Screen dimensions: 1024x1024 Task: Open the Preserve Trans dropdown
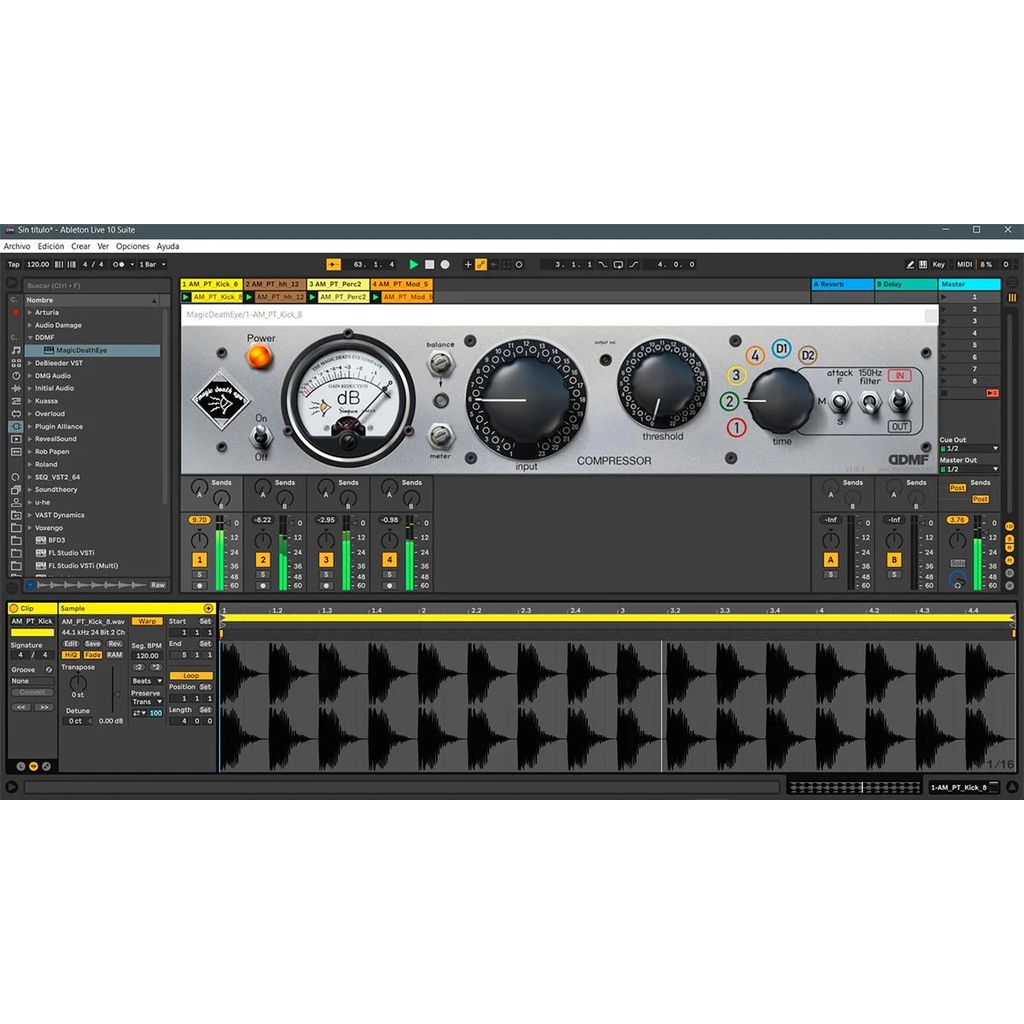[147, 702]
